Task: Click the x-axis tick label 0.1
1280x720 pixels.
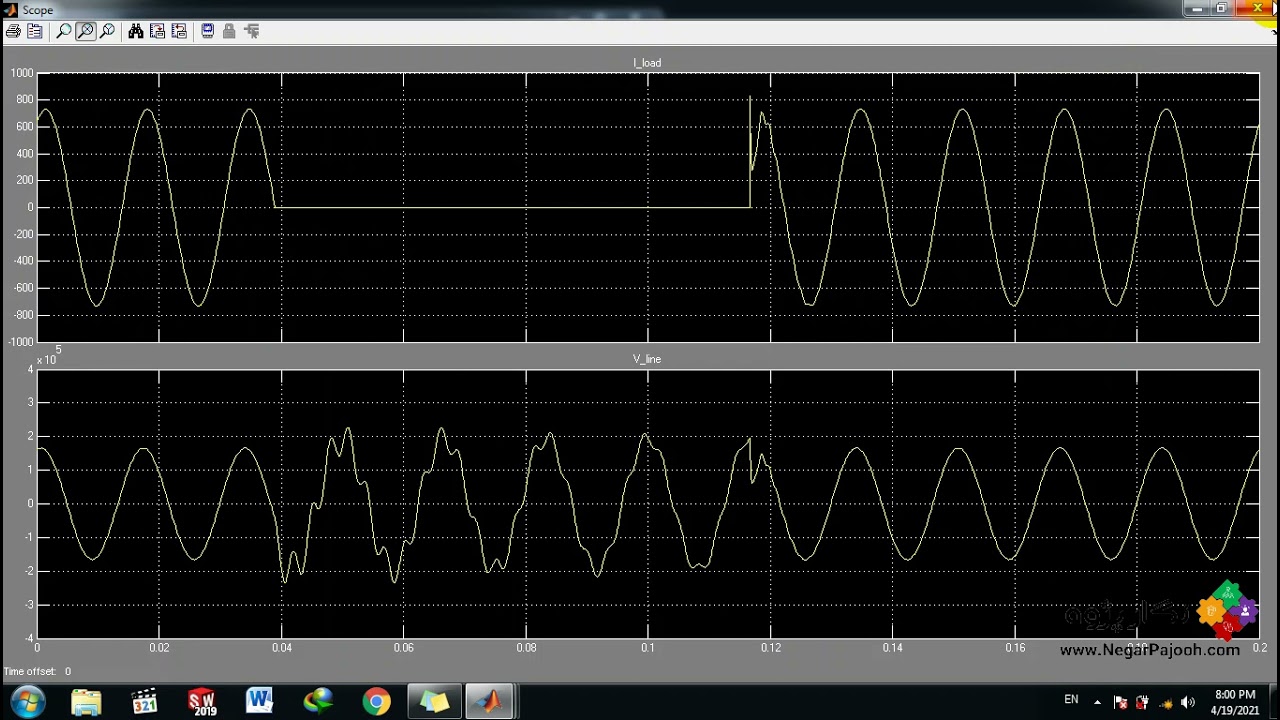Action: (648, 648)
